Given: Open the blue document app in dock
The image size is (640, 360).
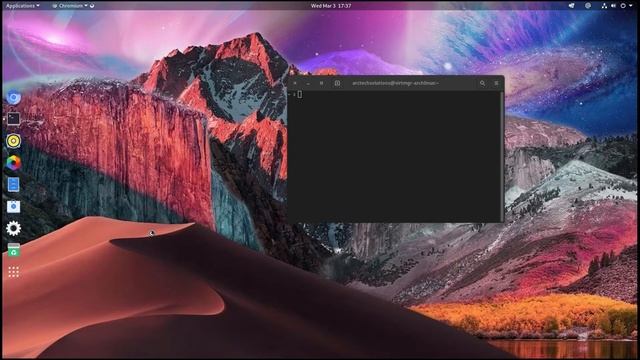Looking at the screenshot, I should pos(13,184).
